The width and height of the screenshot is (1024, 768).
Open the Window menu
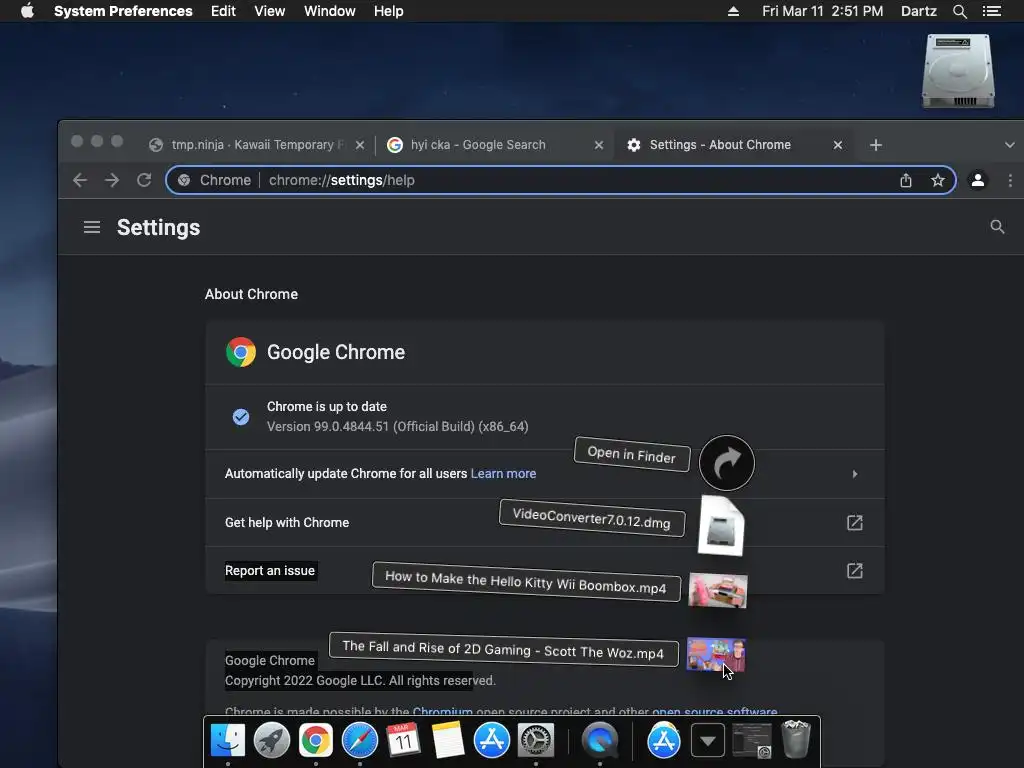[x=330, y=11]
